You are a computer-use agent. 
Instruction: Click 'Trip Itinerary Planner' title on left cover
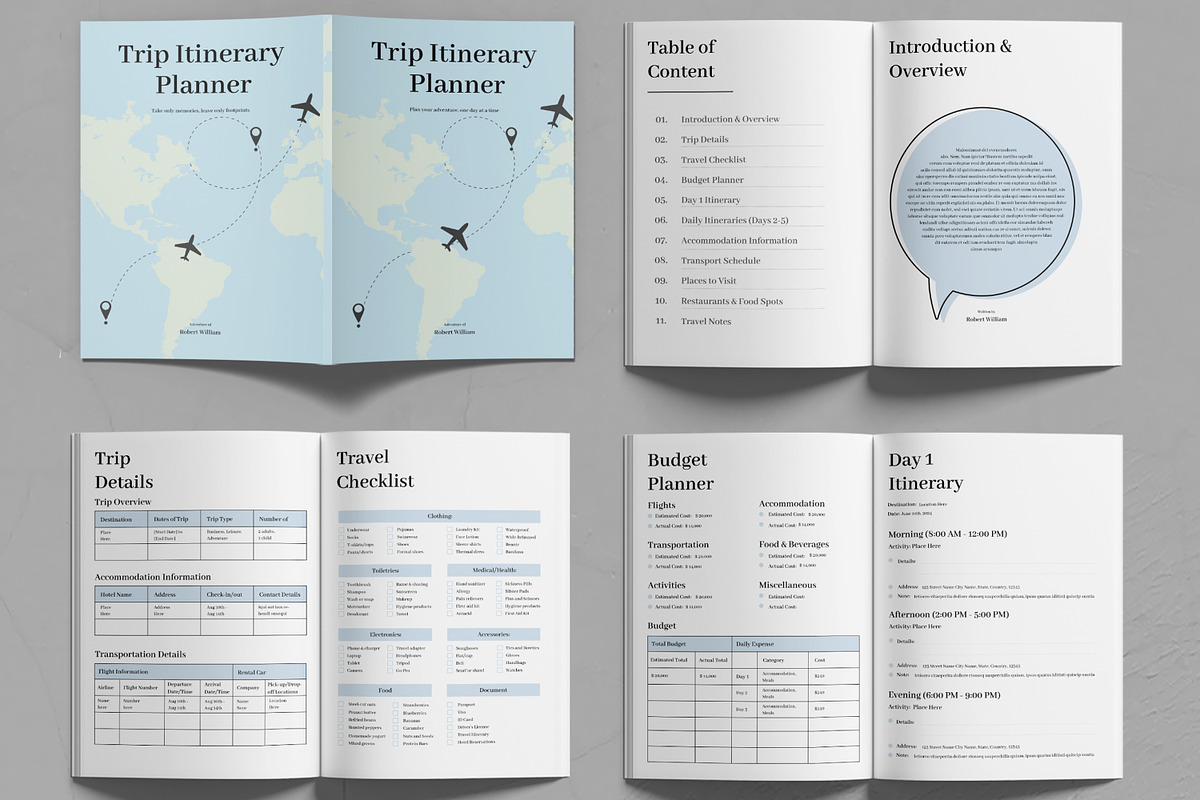(x=201, y=68)
